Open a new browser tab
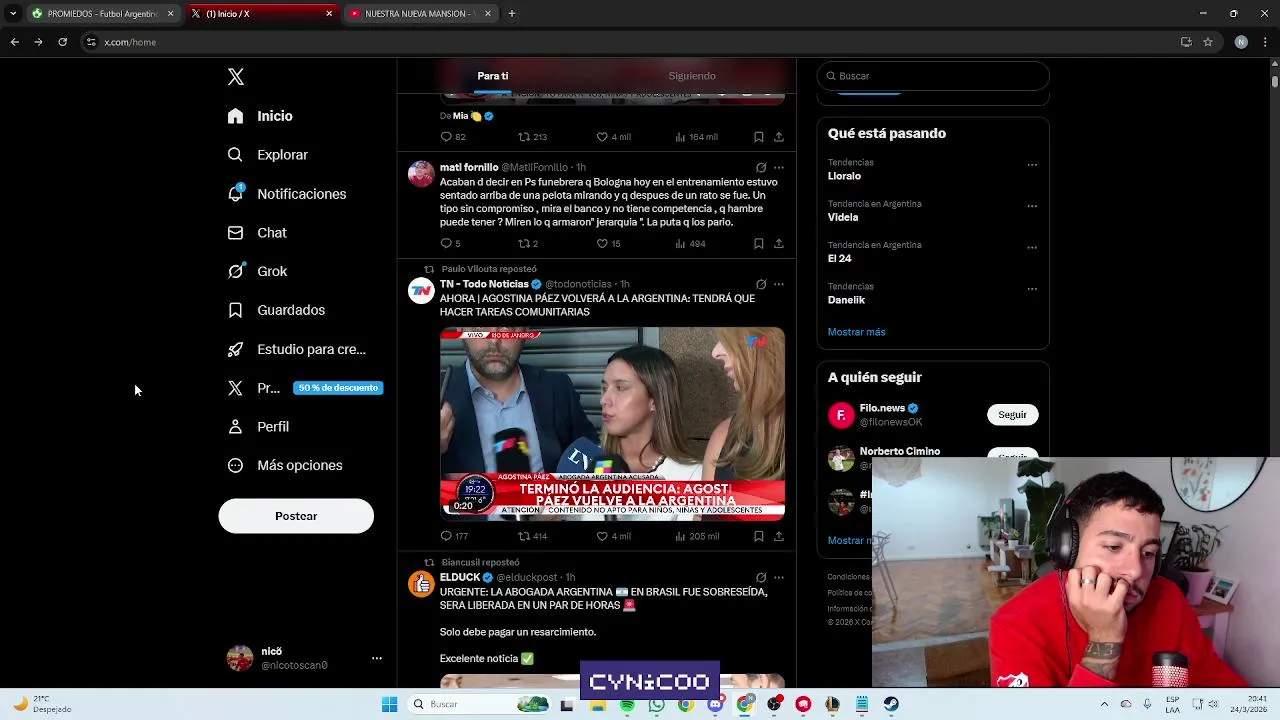The image size is (1280, 720). click(x=511, y=14)
